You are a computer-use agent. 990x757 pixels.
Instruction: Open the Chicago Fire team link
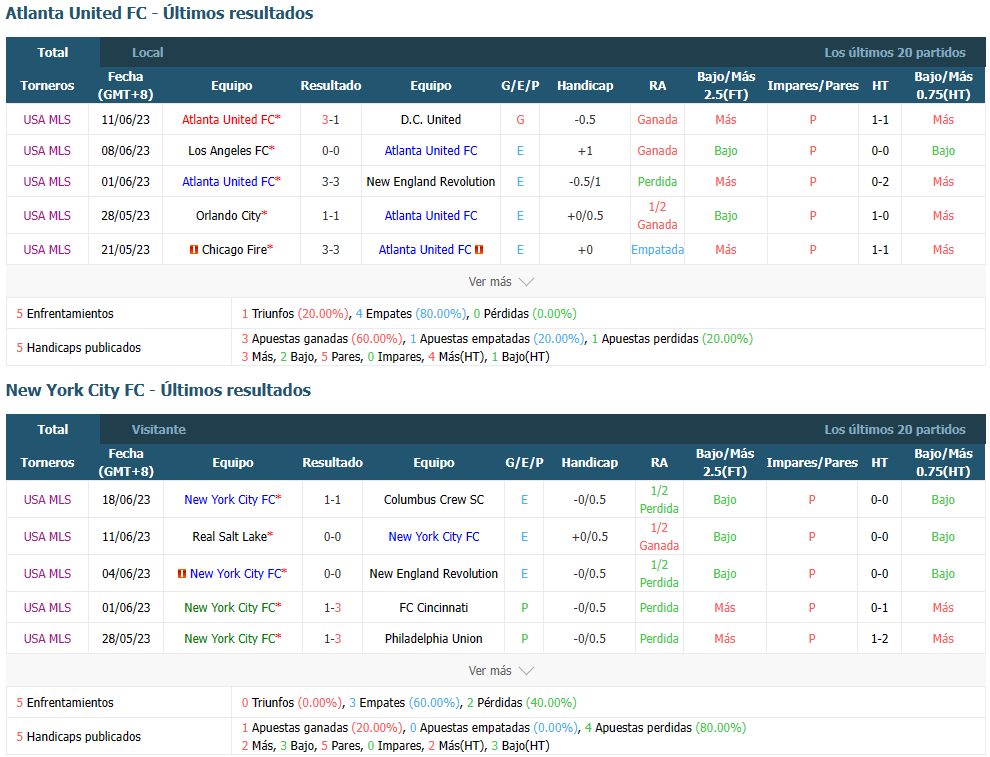click(x=237, y=250)
